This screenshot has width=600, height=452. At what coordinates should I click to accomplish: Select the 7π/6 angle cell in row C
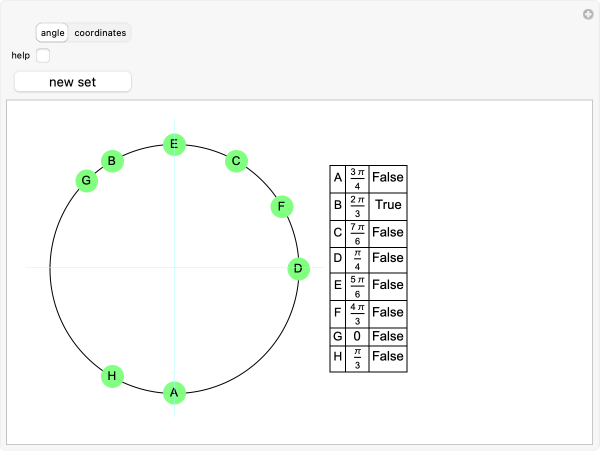(x=357, y=232)
